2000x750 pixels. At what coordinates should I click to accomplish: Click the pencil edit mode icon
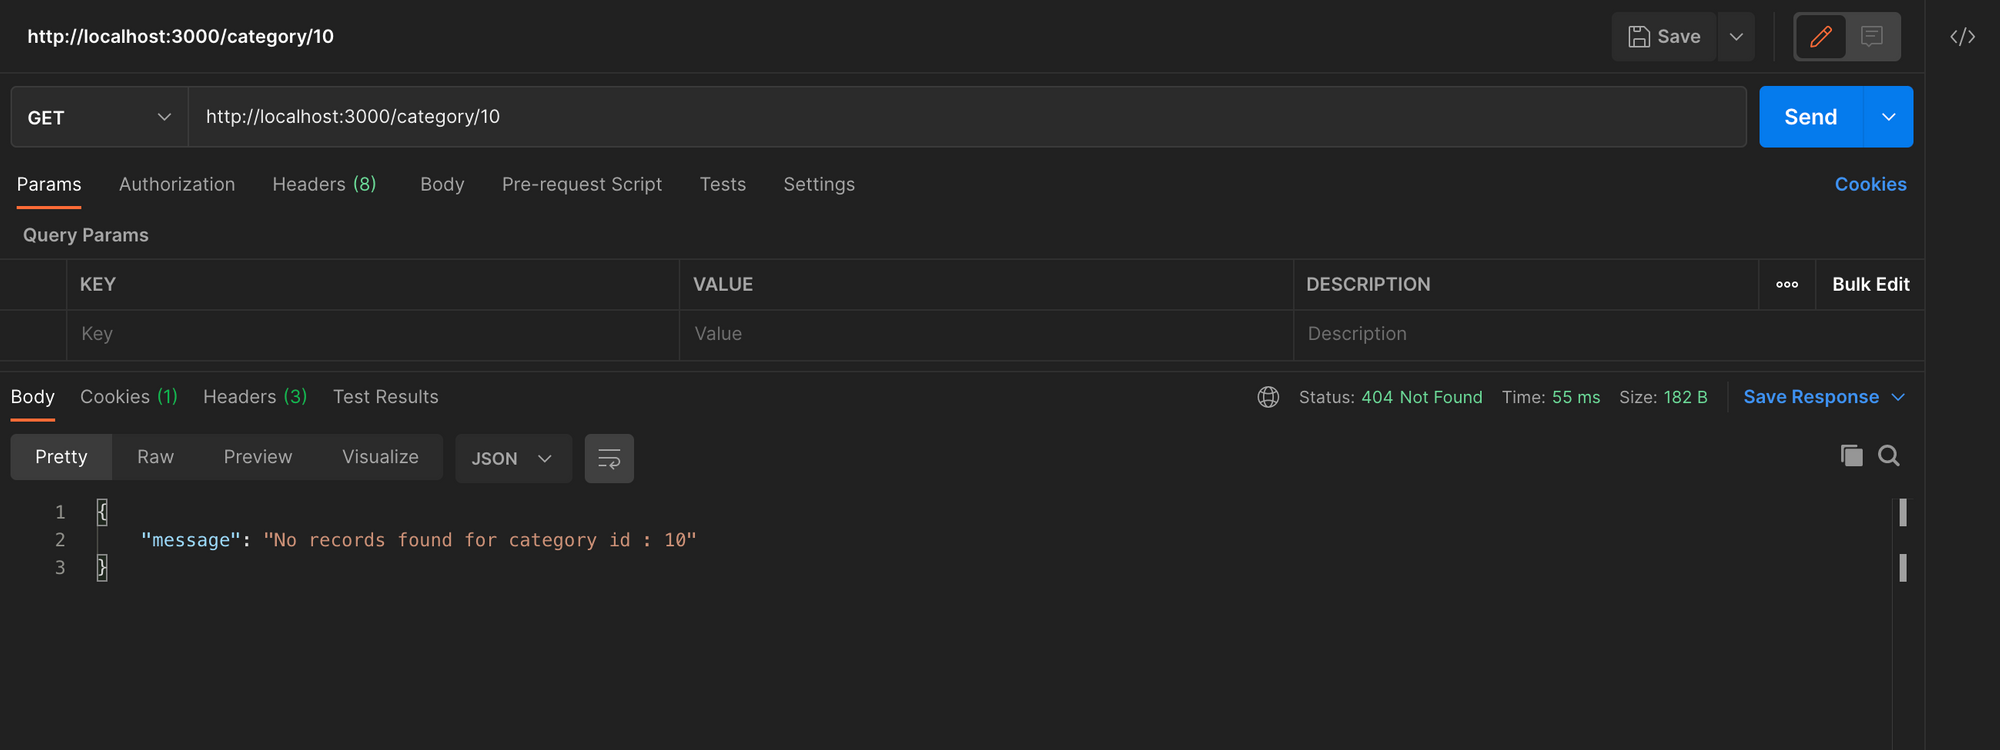[x=1820, y=37]
